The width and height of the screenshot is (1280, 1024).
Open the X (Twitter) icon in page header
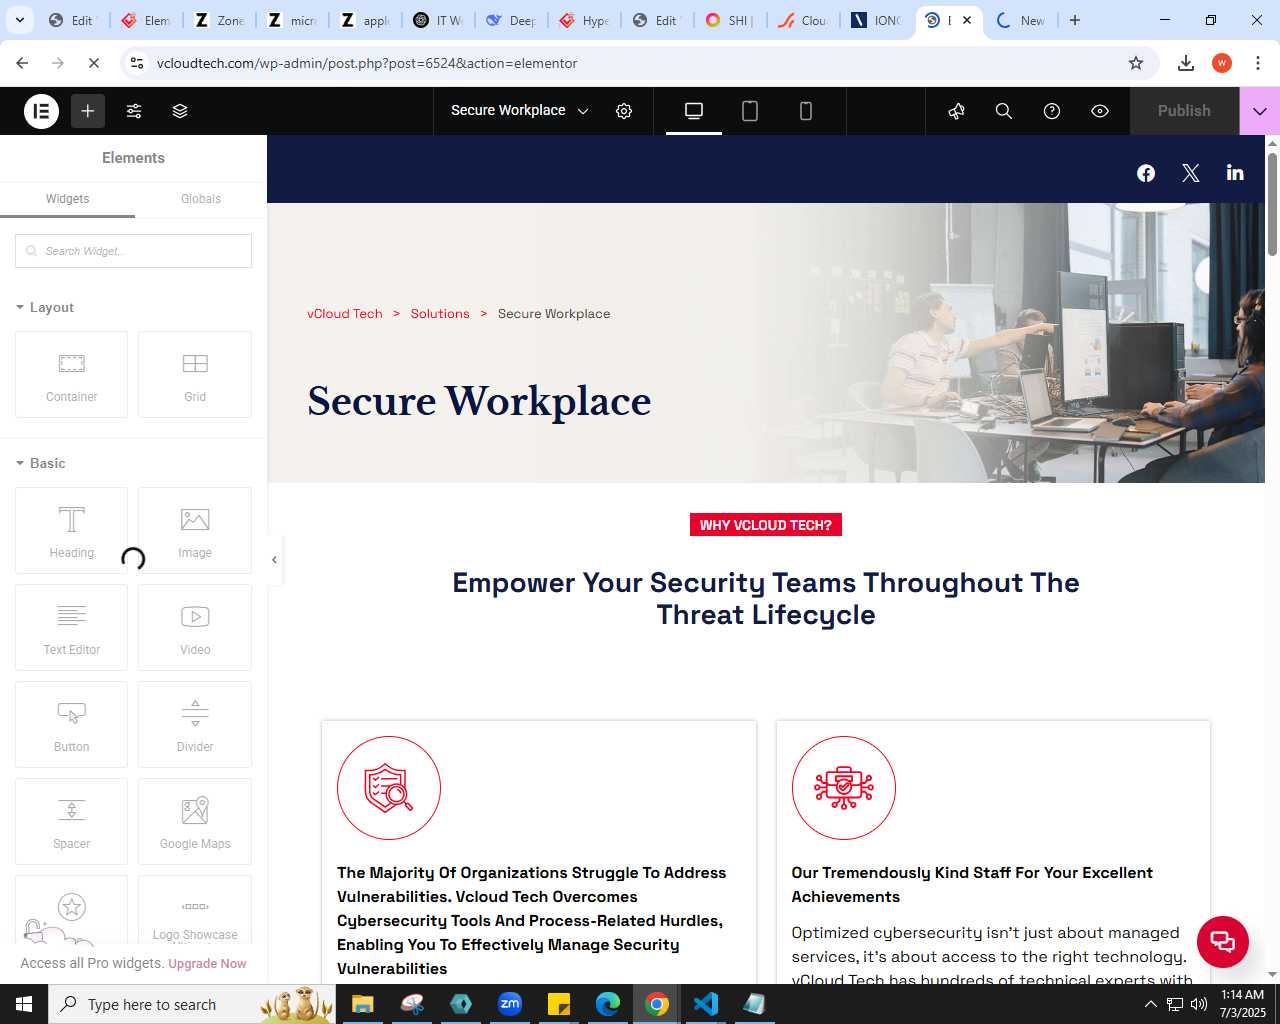[x=1191, y=173]
